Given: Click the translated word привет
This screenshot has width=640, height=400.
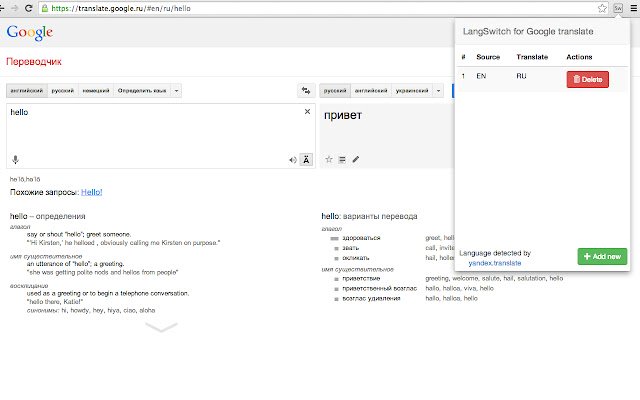Looking at the screenshot, I should [343, 115].
